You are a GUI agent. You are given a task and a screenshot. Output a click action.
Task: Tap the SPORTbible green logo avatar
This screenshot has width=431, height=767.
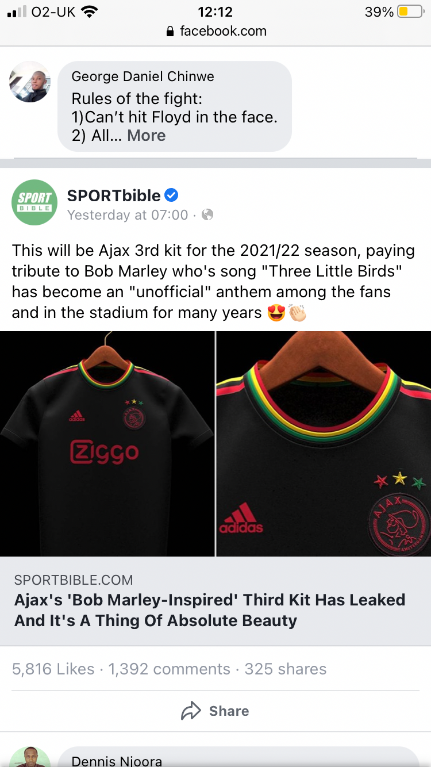click(x=34, y=202)
